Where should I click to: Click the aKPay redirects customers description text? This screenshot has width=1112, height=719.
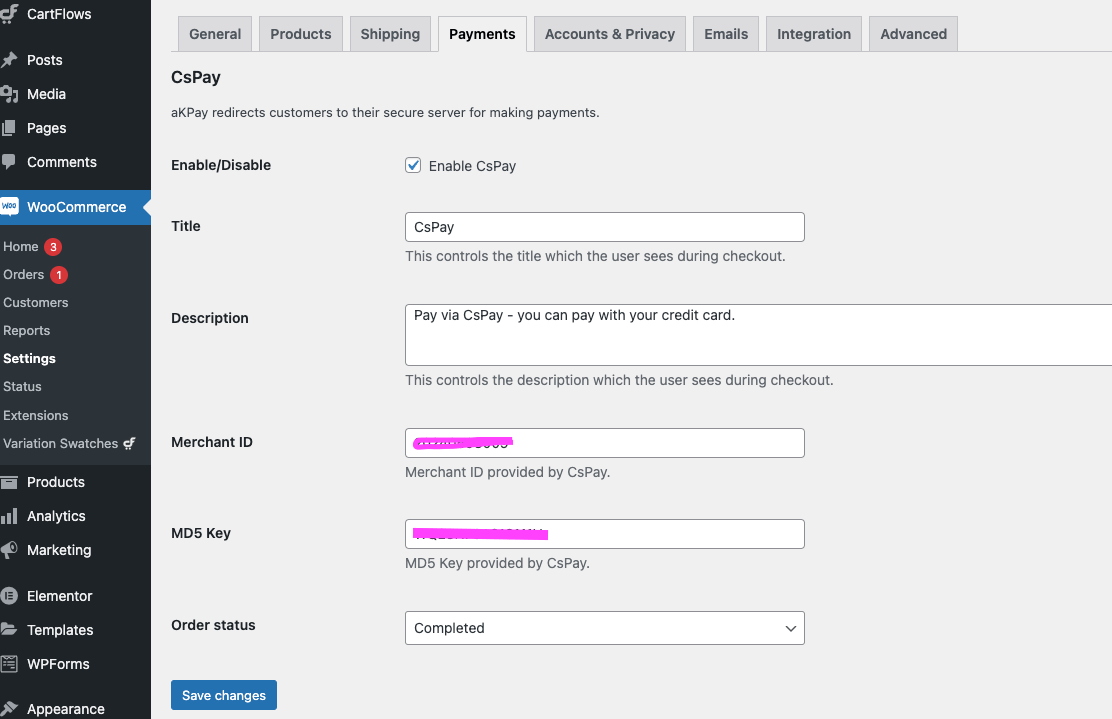coord(385,113)
